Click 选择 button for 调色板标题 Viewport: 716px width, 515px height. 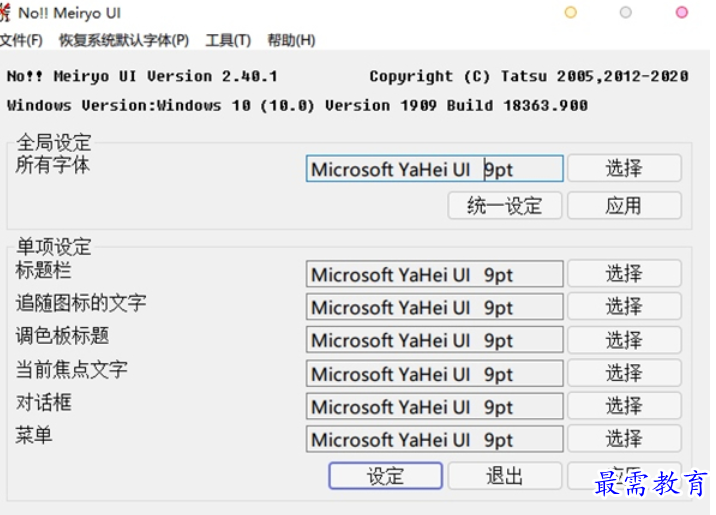point(624,340)
